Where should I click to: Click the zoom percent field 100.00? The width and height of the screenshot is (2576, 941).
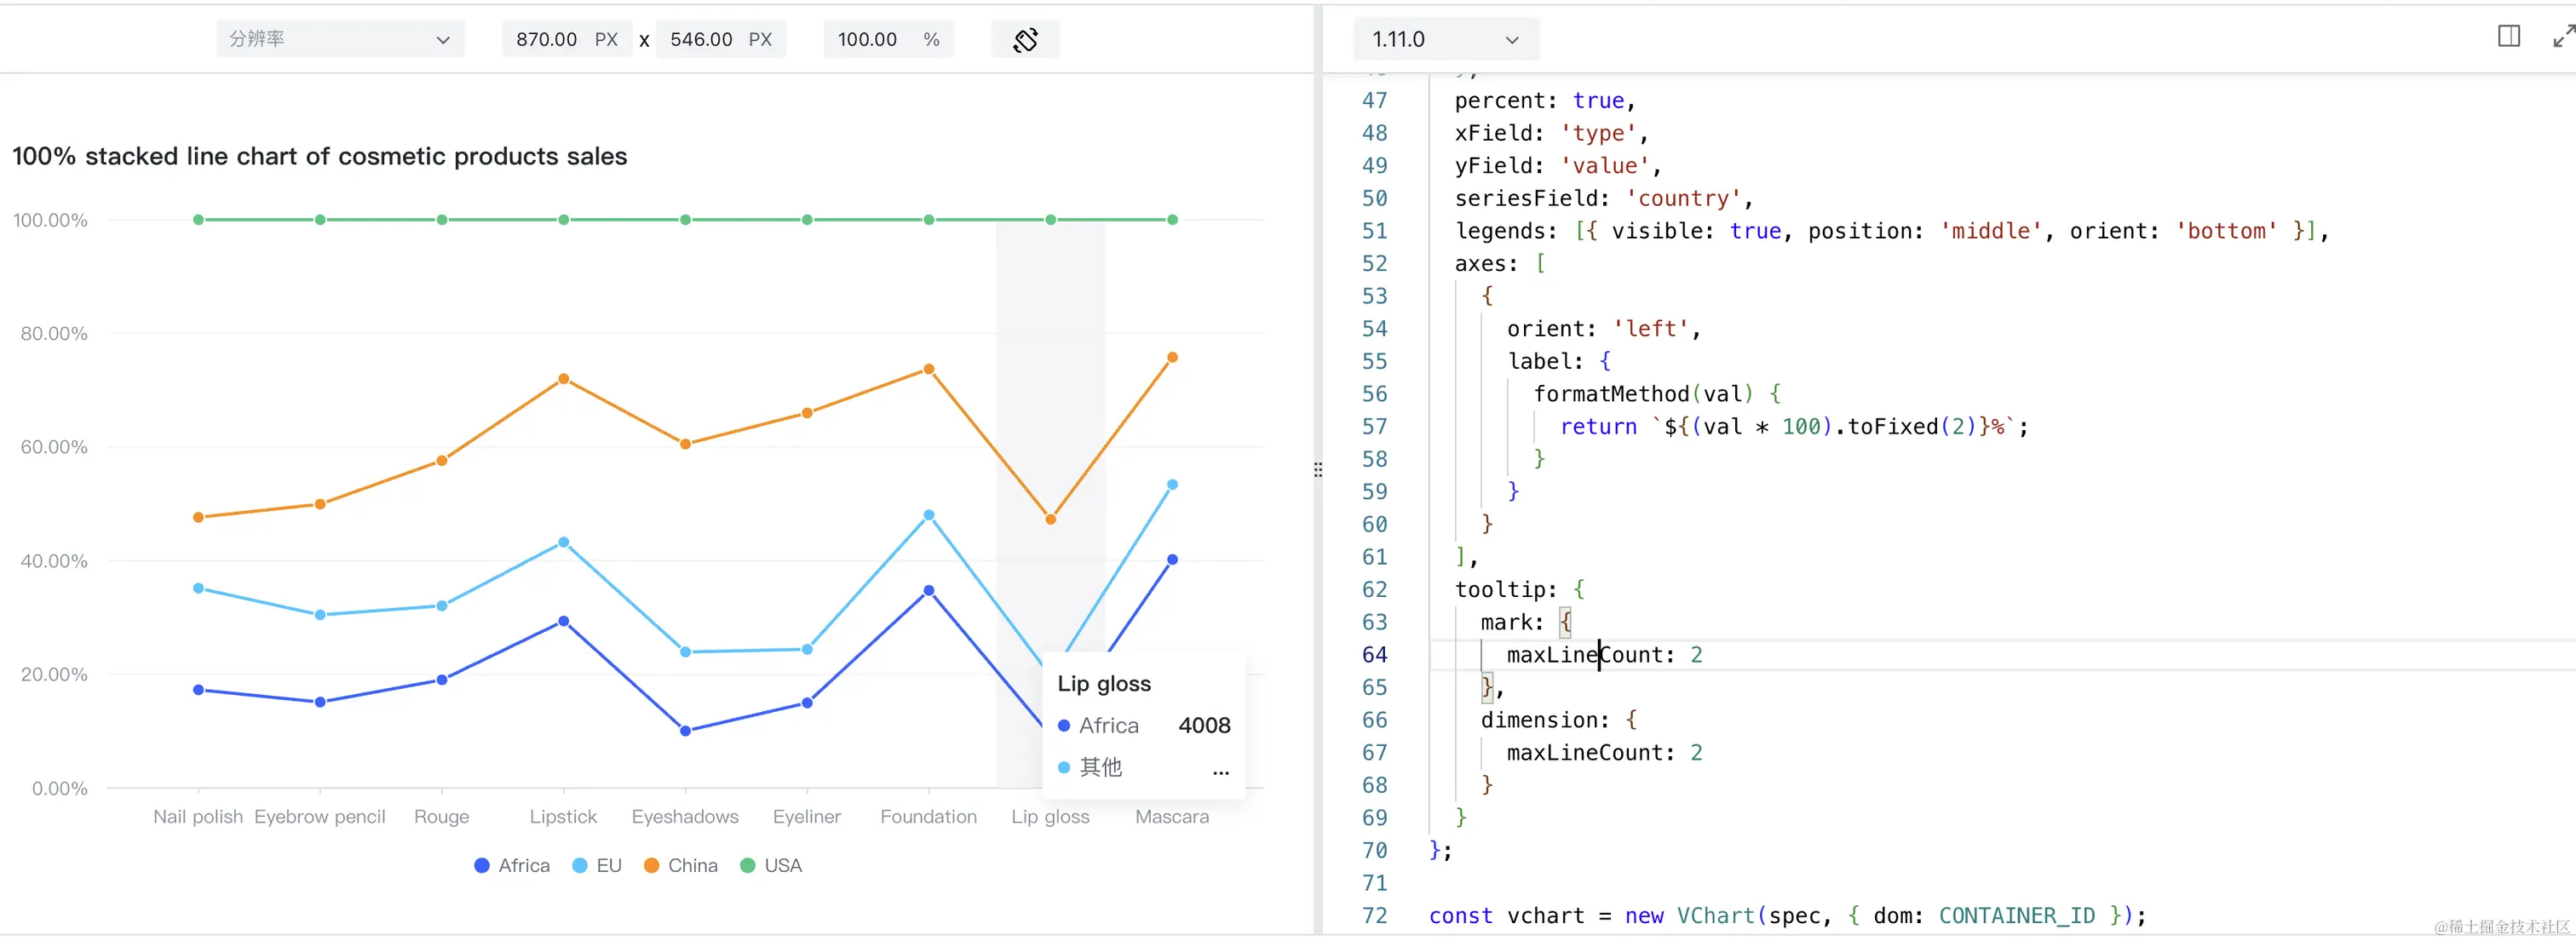point(867,40)
